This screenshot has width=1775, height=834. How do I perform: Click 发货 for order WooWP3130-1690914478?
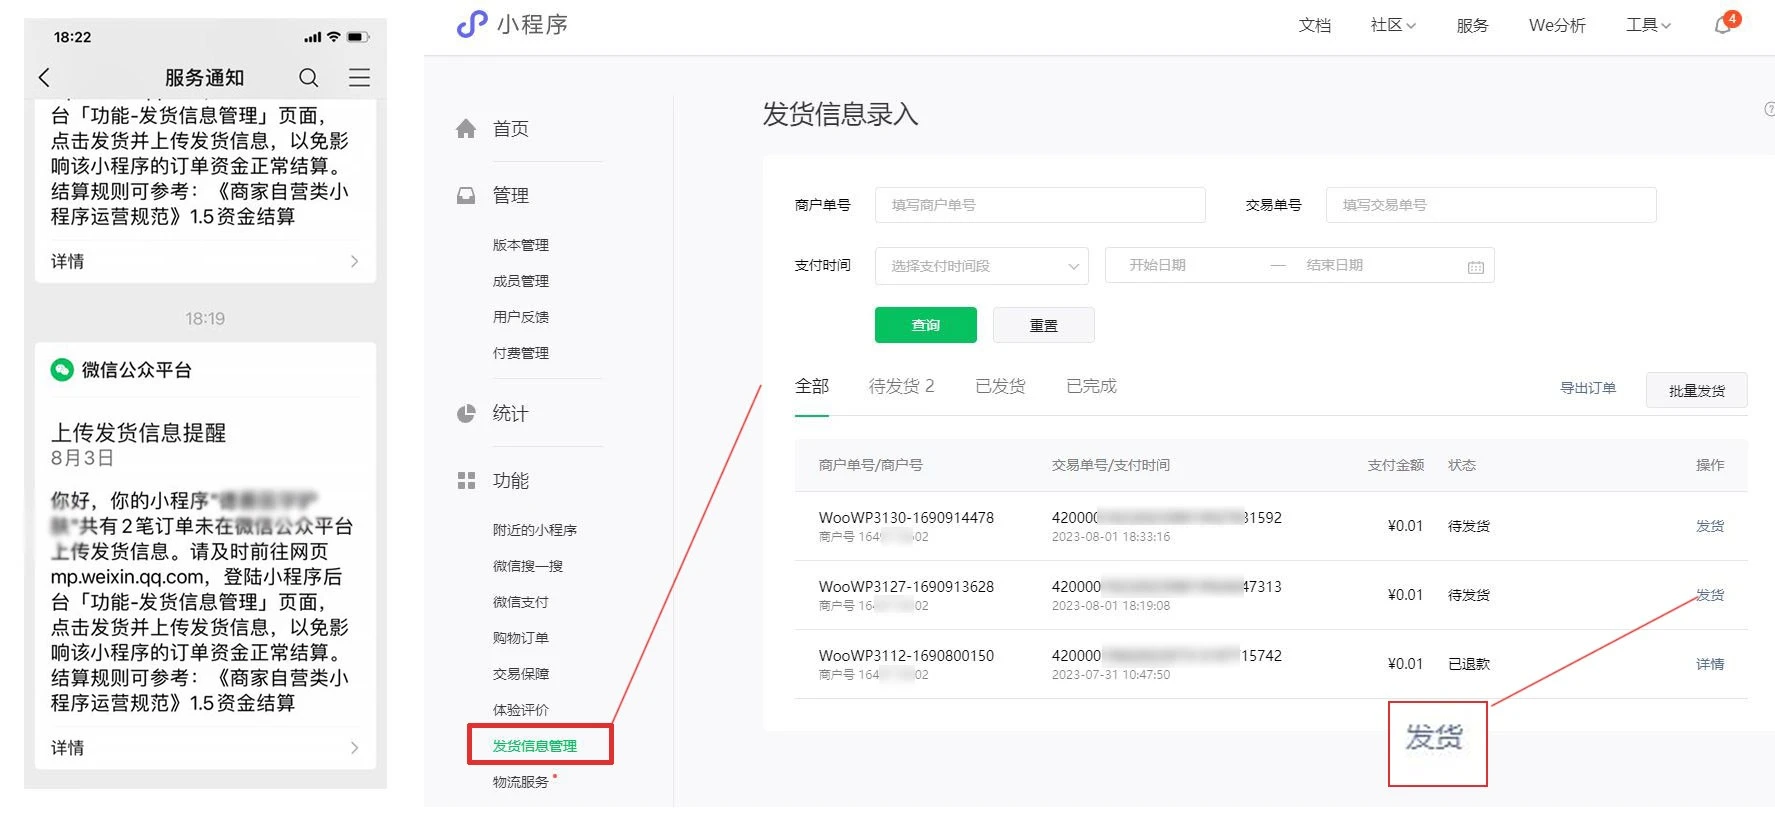(1710, 526)
